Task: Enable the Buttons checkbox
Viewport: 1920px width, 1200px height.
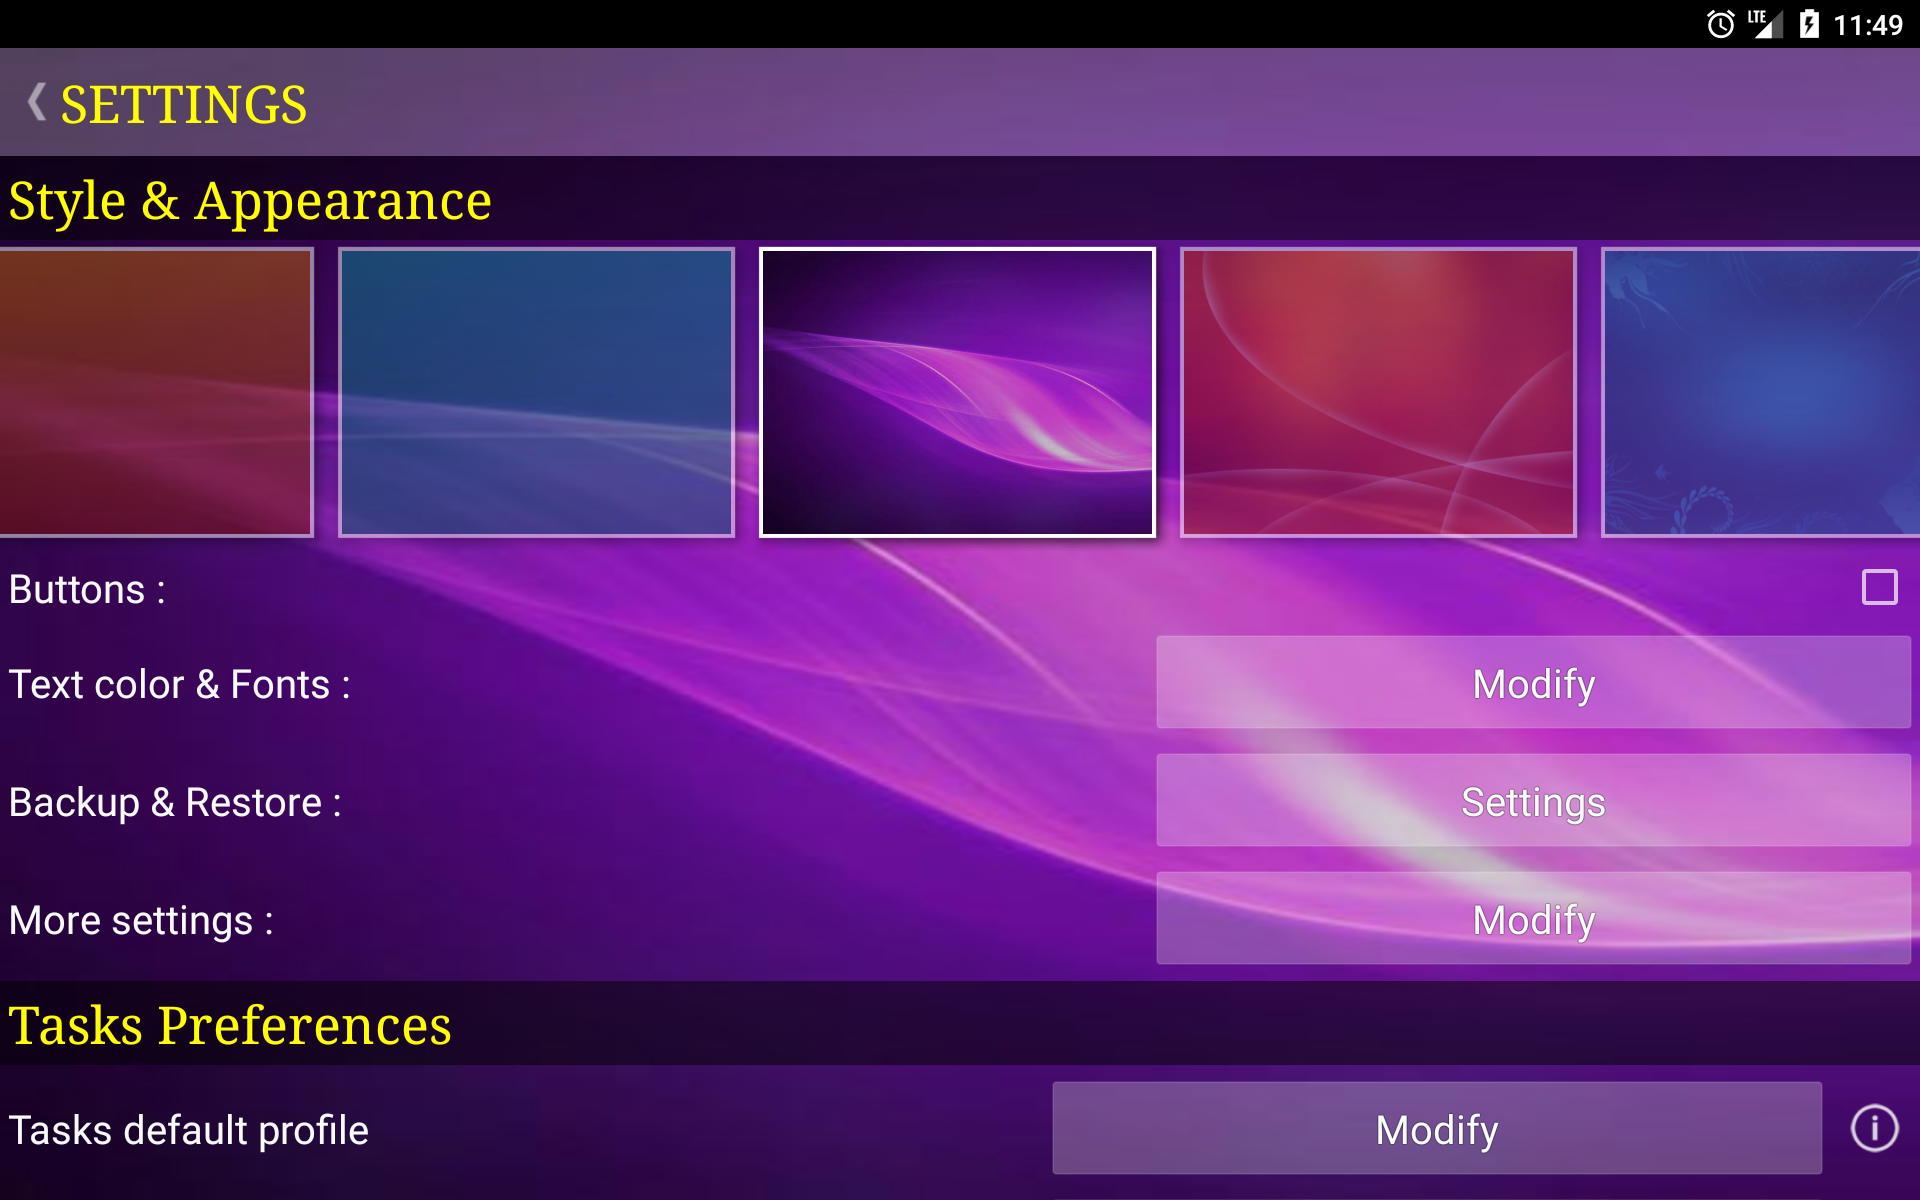Action: [x=1879, y=588]
